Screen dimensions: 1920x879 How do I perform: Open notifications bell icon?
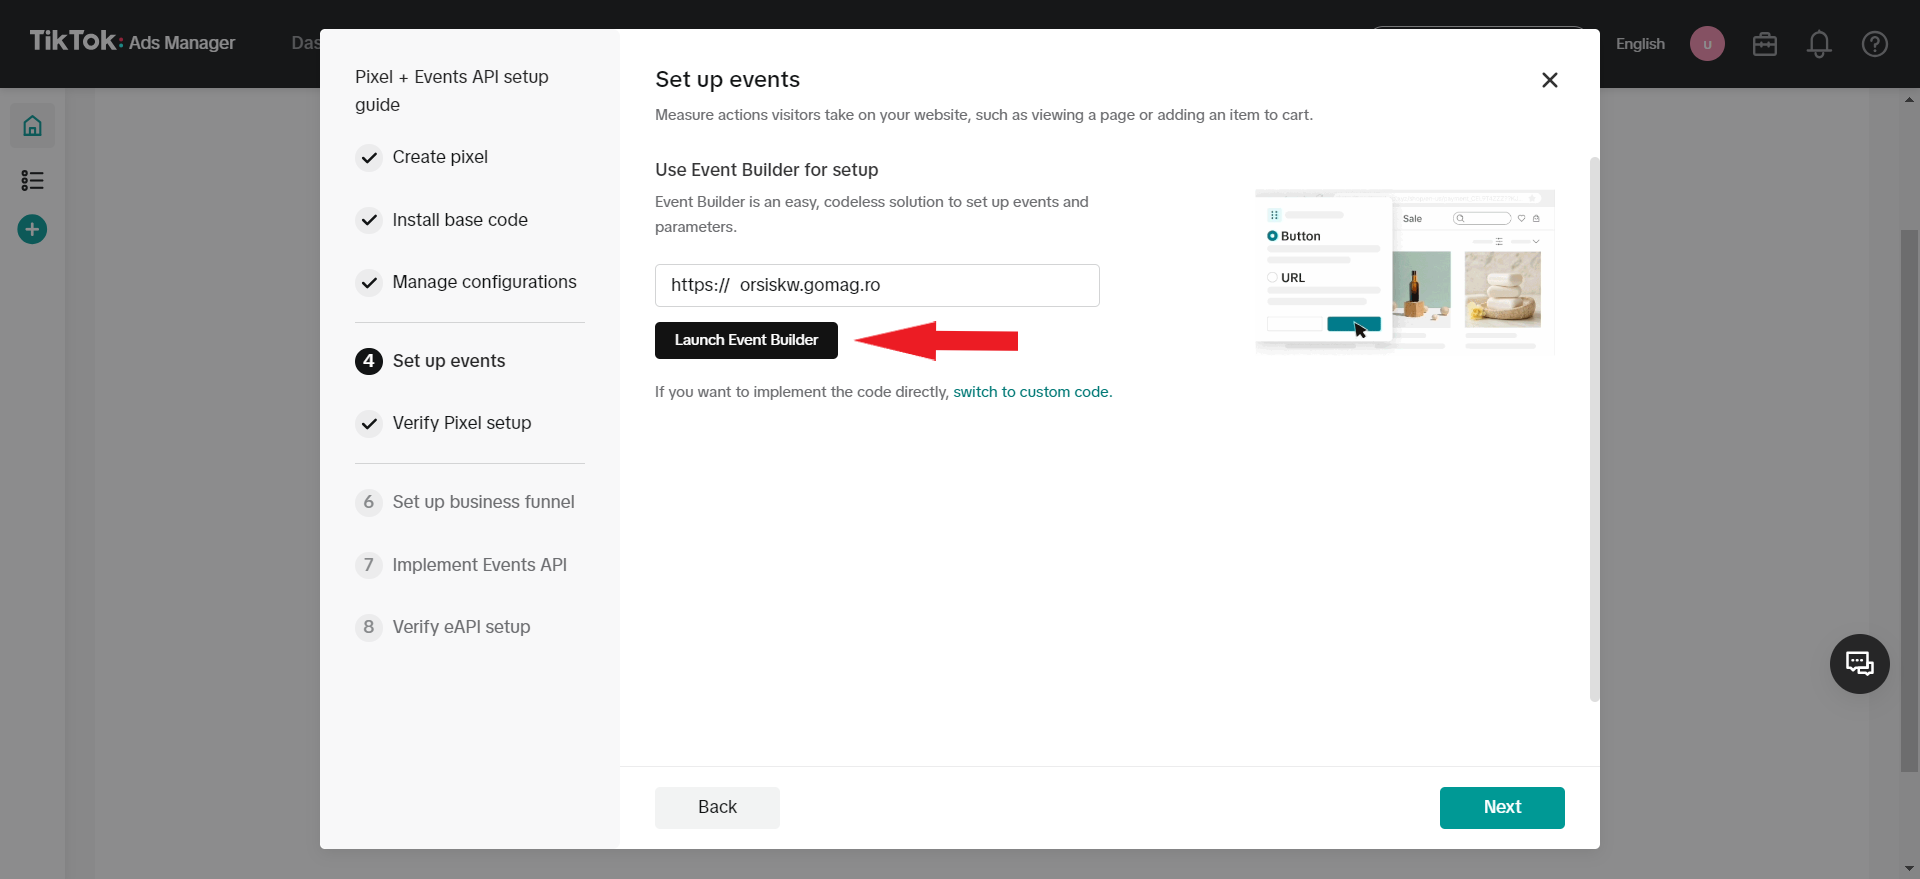click(1819, 44)
